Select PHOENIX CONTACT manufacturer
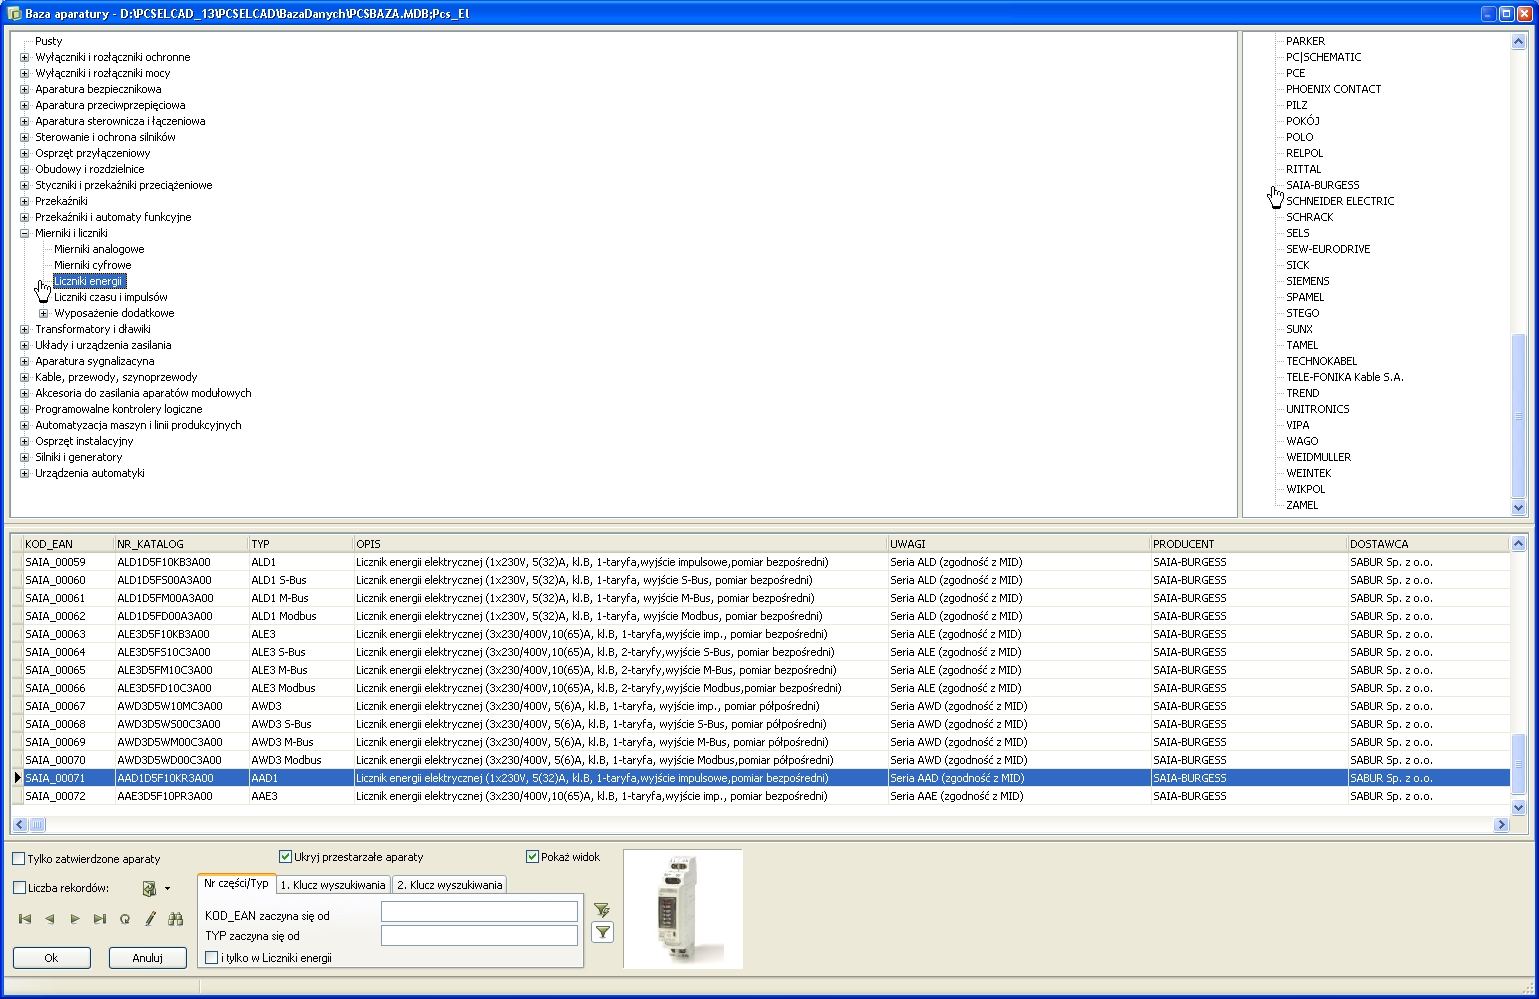Viewport: 1539px width, 999px height. (1334, 89)
